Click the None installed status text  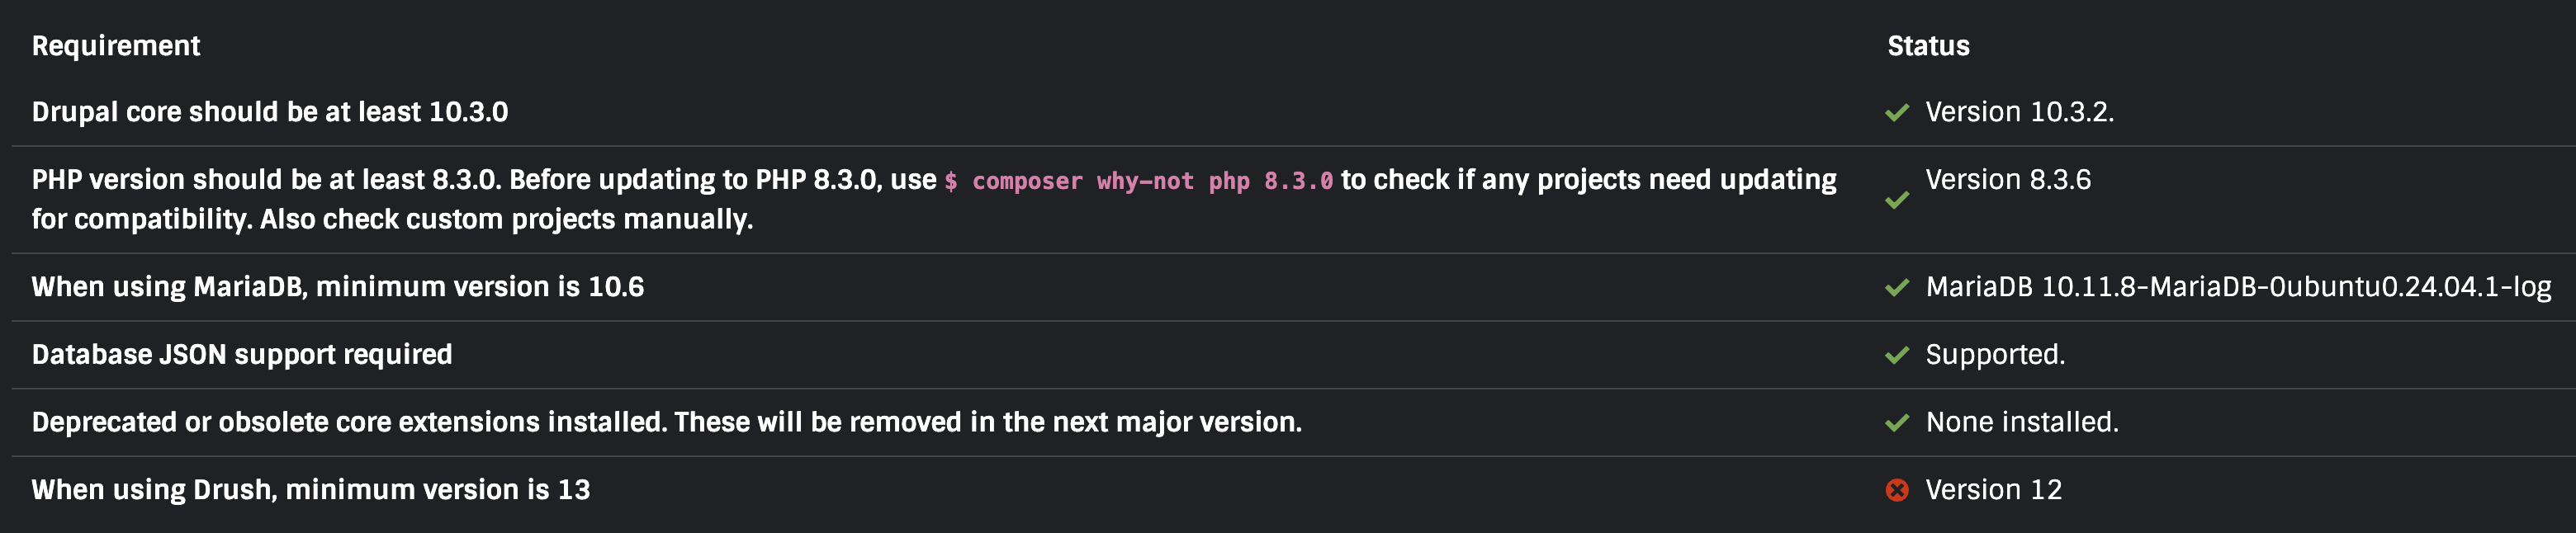[2022, 422]
